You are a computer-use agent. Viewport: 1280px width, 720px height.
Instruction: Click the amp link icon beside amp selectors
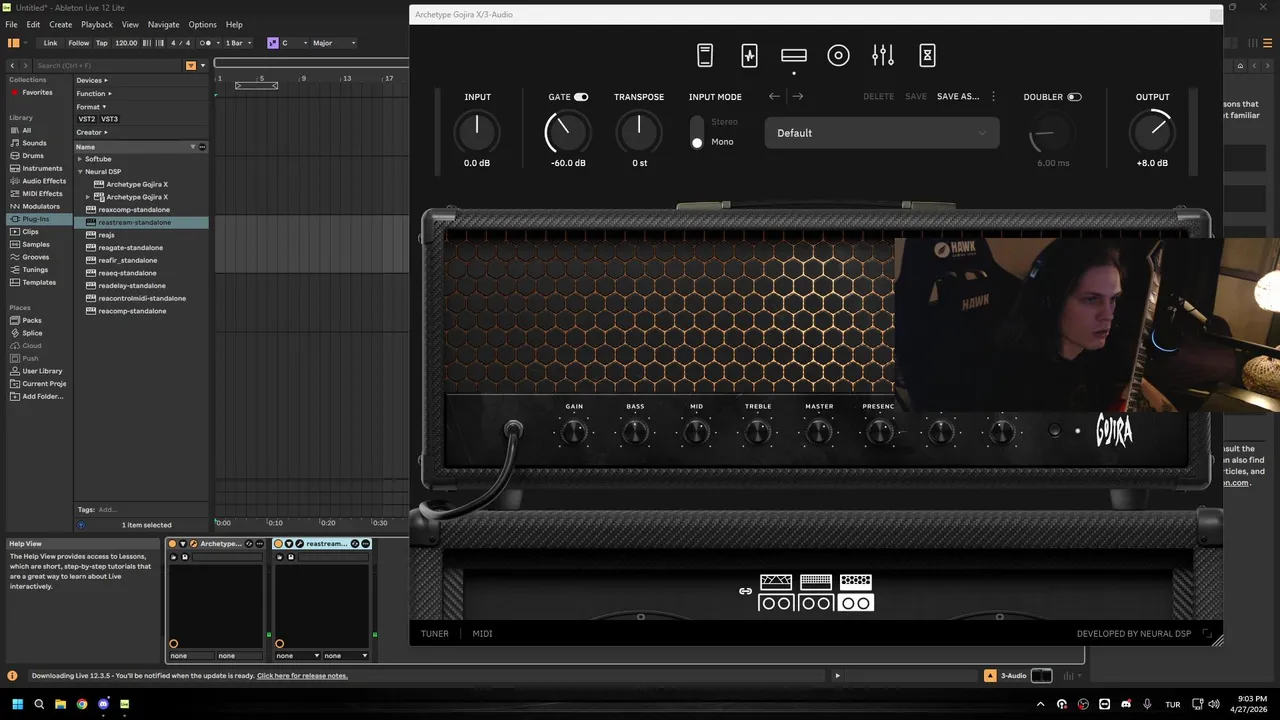point(745,591)
